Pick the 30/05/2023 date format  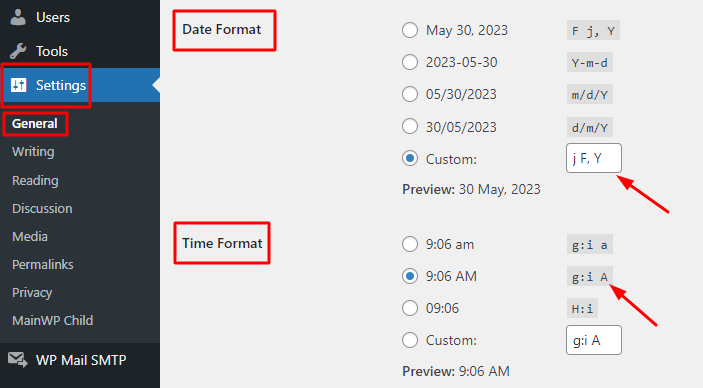(410, 126)
